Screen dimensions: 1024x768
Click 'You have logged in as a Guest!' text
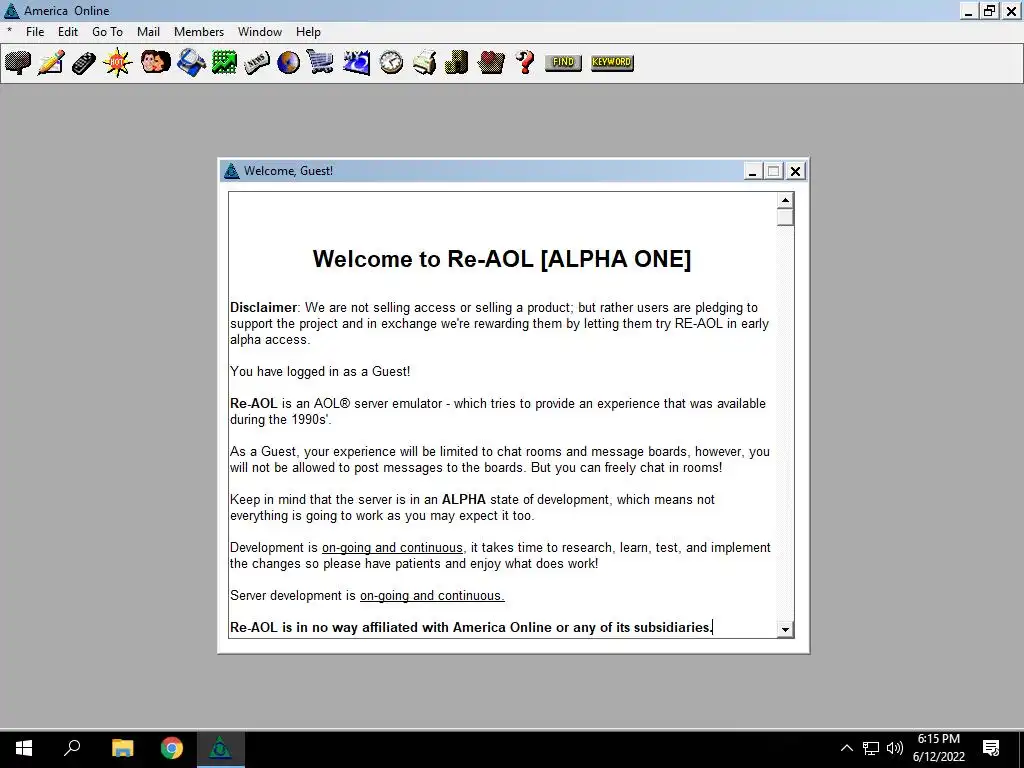pyautogui.click(x=320, y=372)
